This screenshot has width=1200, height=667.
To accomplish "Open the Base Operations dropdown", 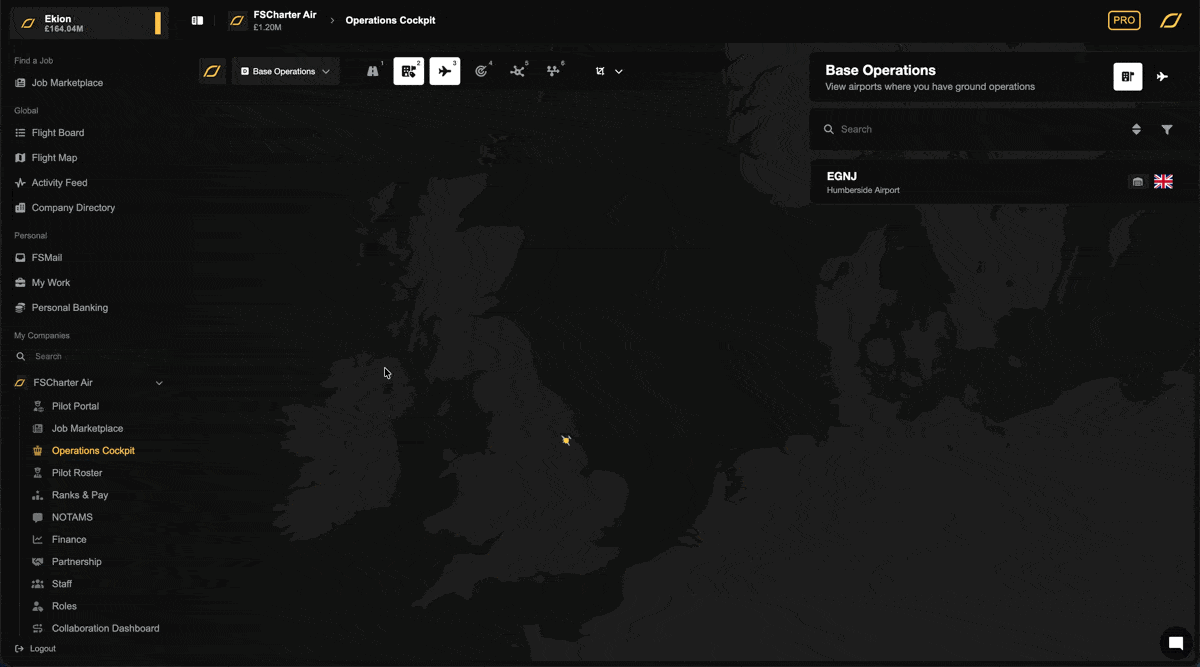I will pos(286,71).
